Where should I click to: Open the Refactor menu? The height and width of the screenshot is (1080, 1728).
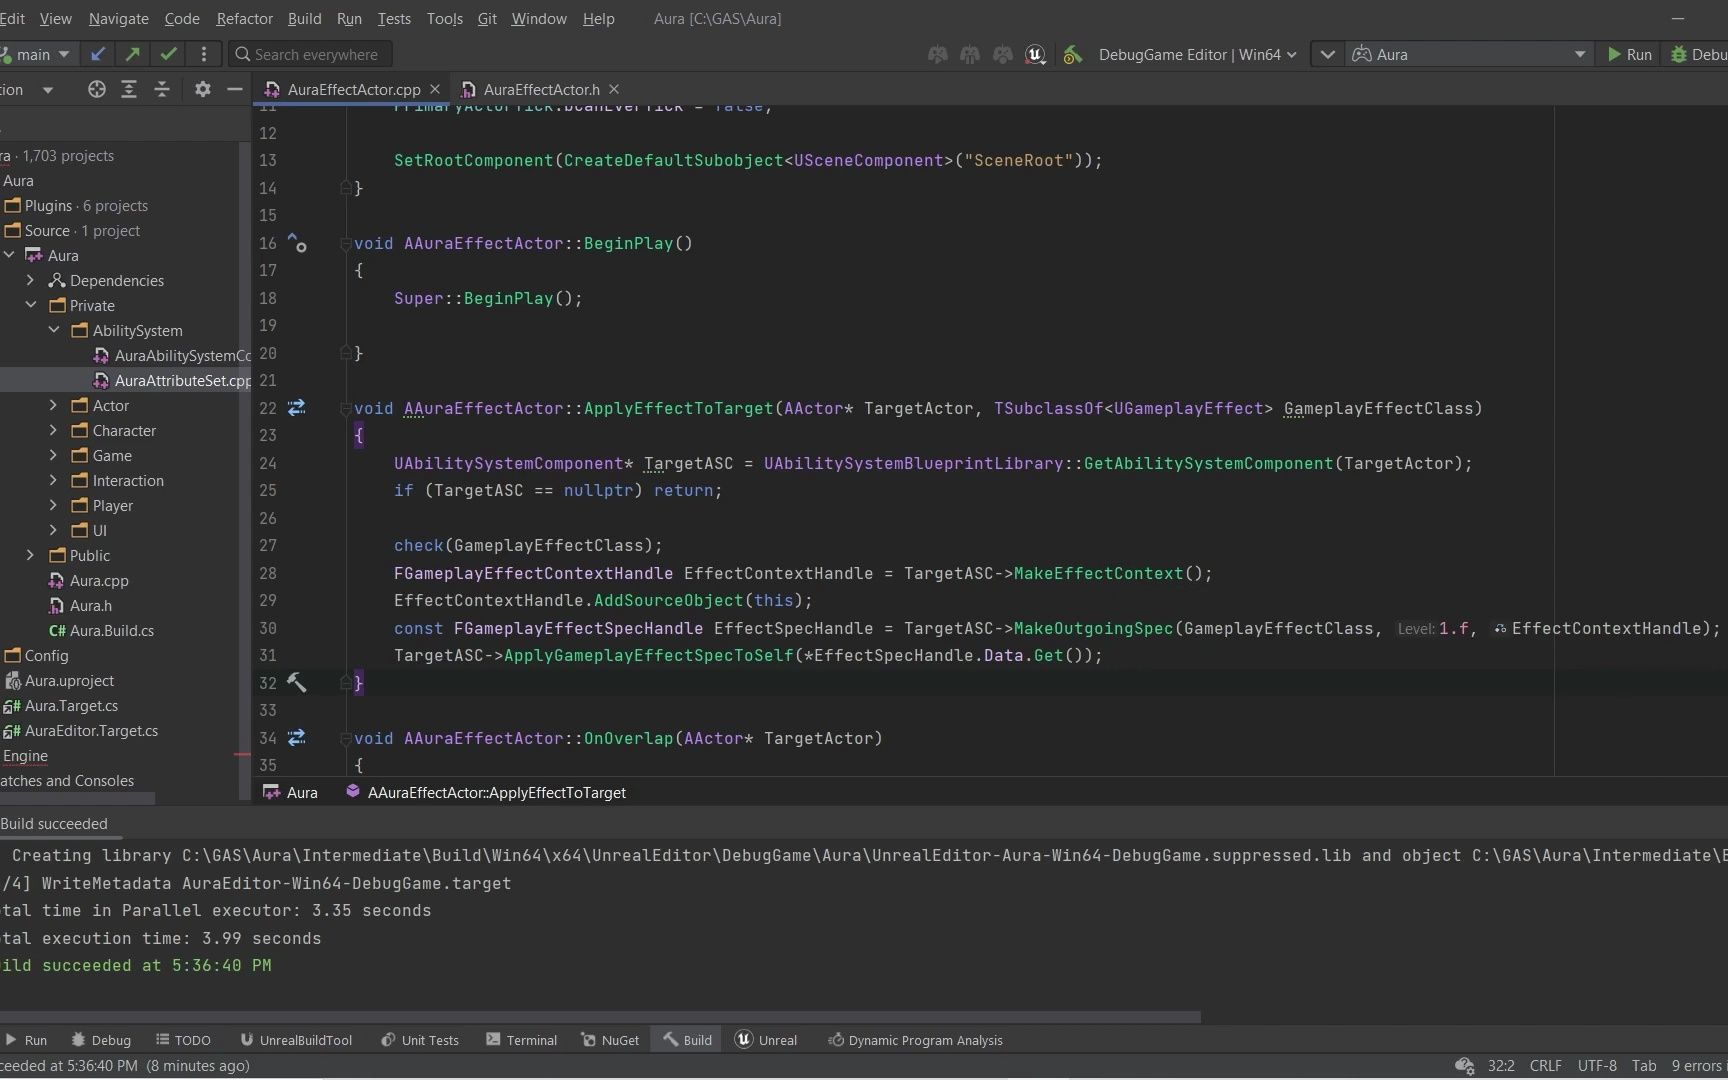(x=243, y=18)
